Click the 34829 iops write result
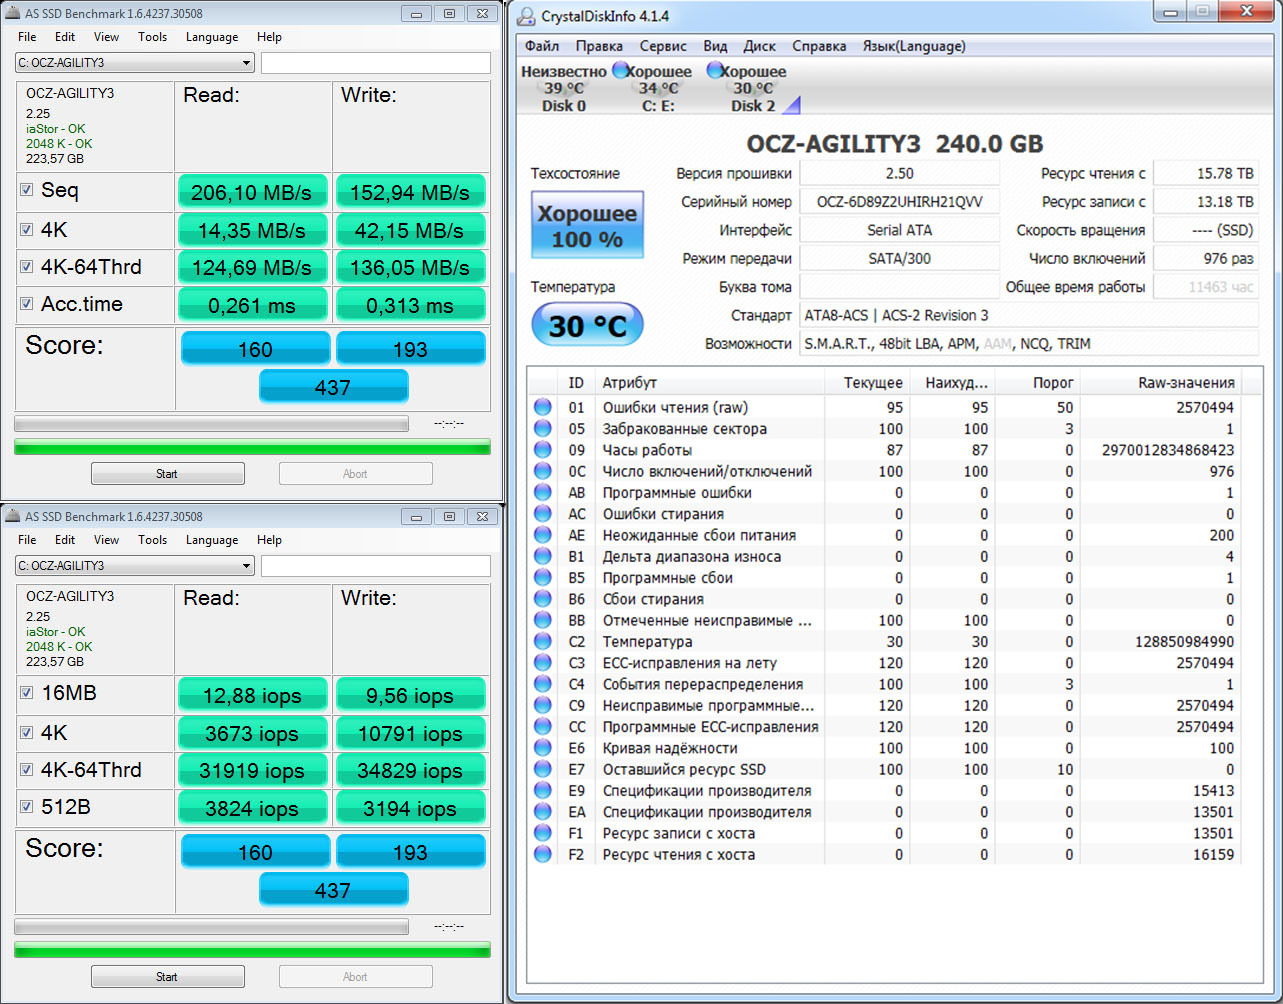Screen dimensions: 1283x1004 (410, 771)
